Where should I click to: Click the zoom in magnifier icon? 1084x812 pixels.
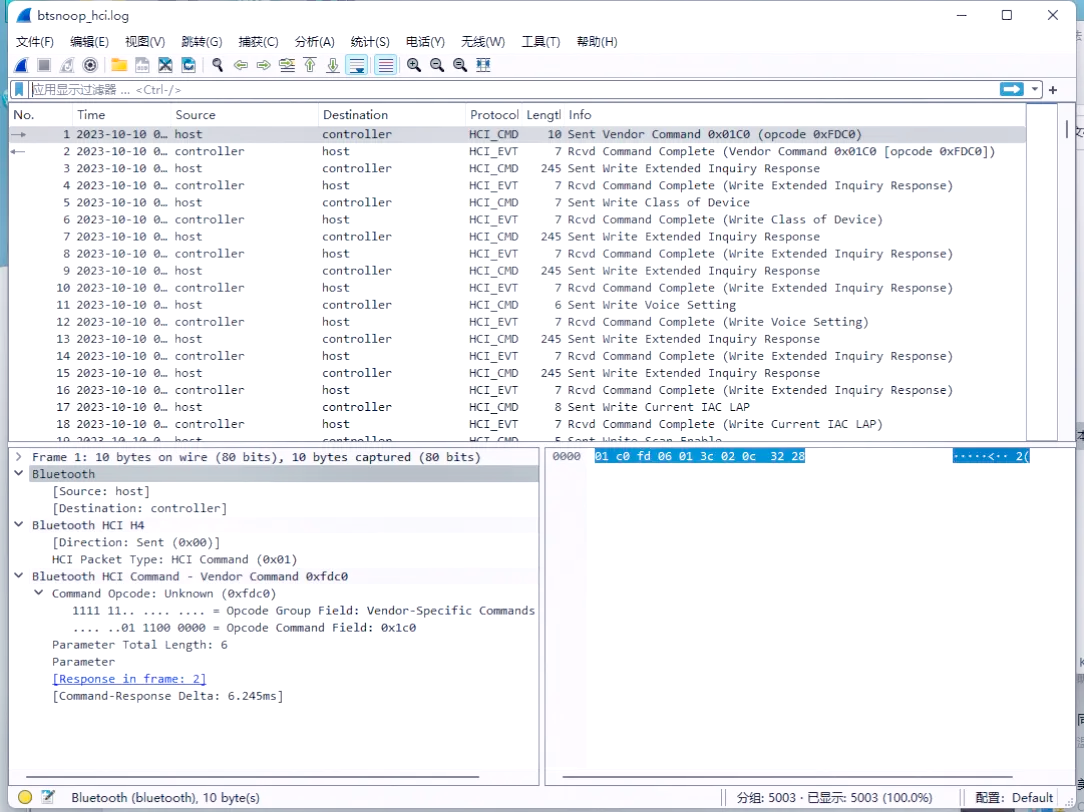point(414,65)
